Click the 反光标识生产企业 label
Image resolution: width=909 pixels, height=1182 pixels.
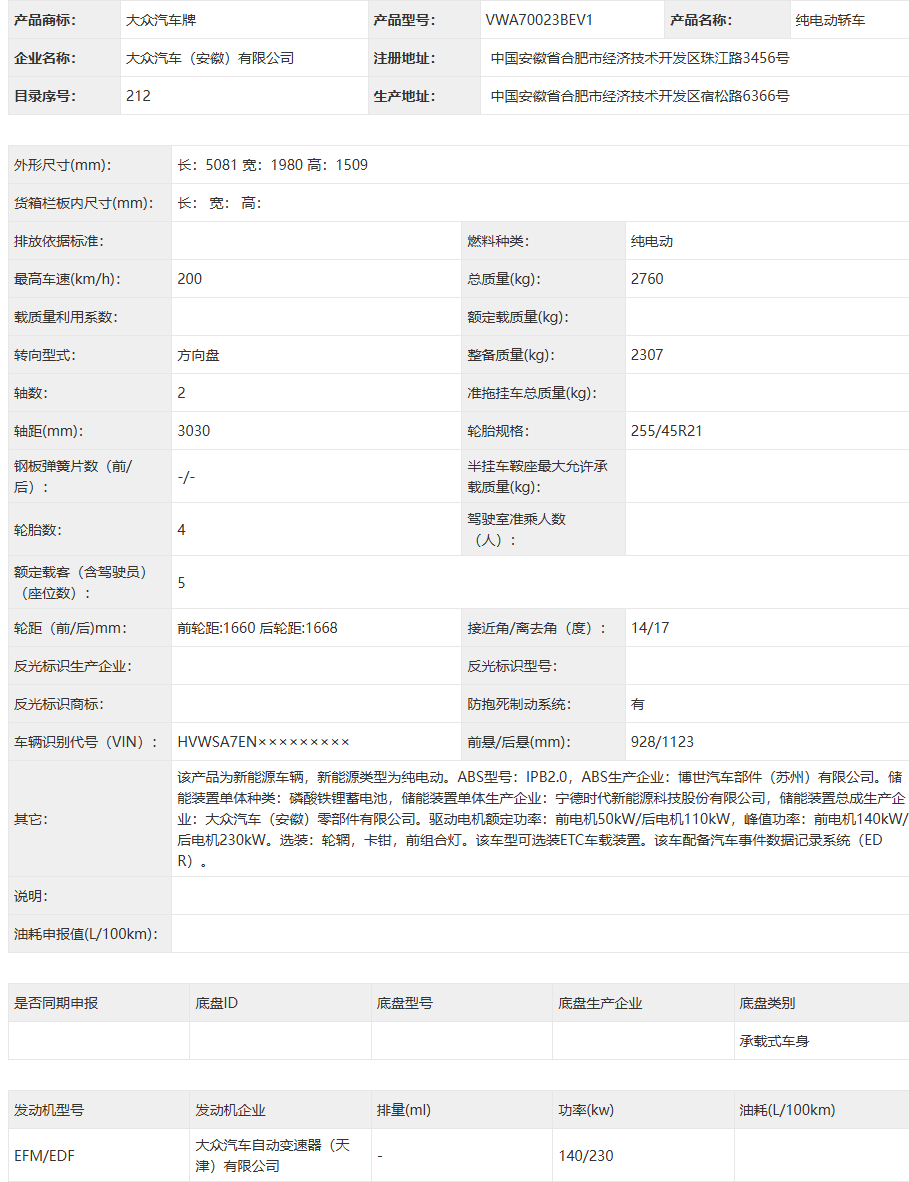click(x=73, y=666)
